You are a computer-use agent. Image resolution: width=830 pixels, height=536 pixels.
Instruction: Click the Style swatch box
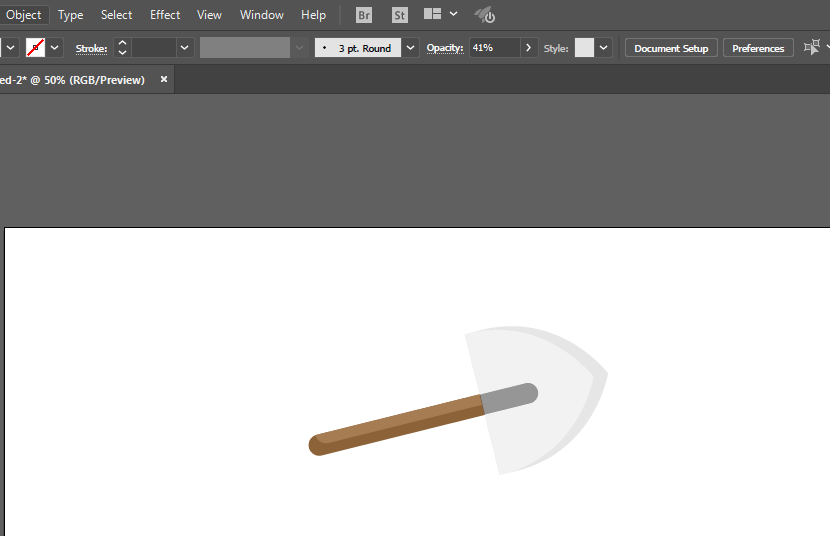coord(584,48)
